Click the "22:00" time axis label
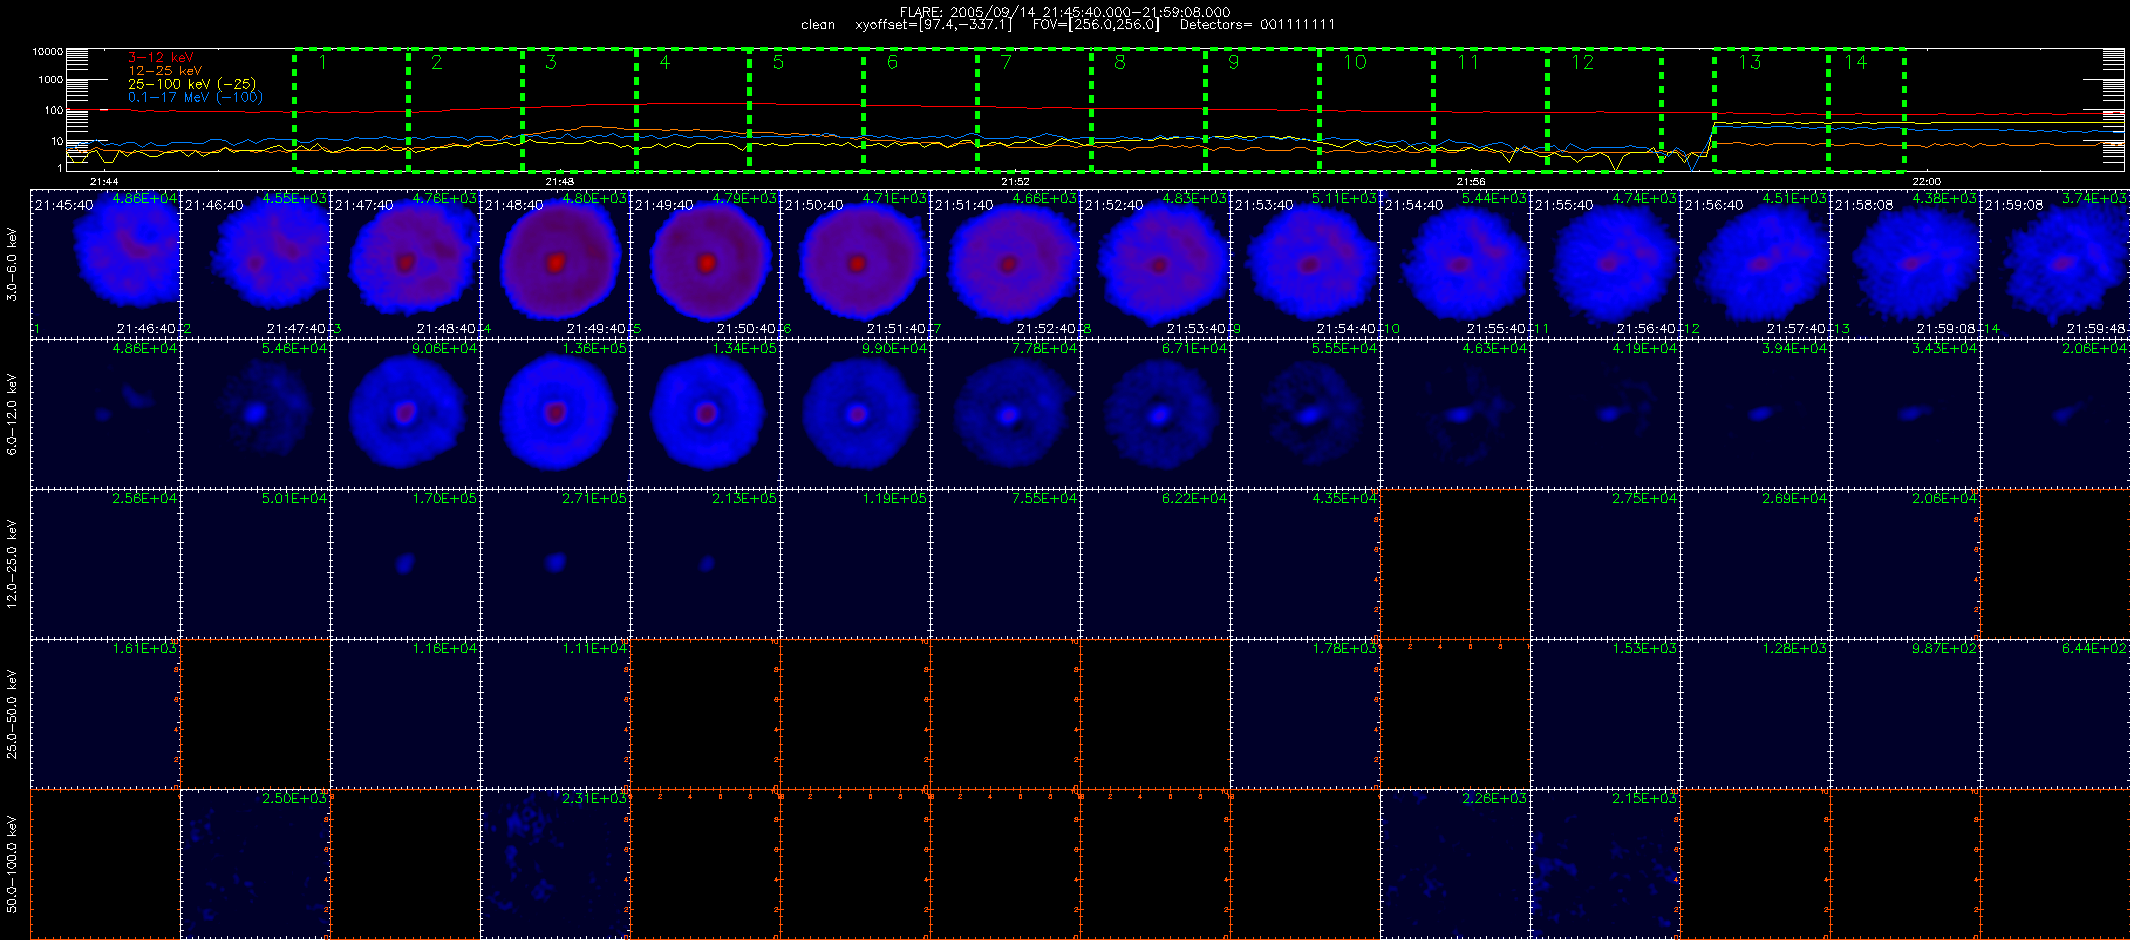Image resolution: width=2130 pixels, height=940 pixels. (x=1927, y=181)
